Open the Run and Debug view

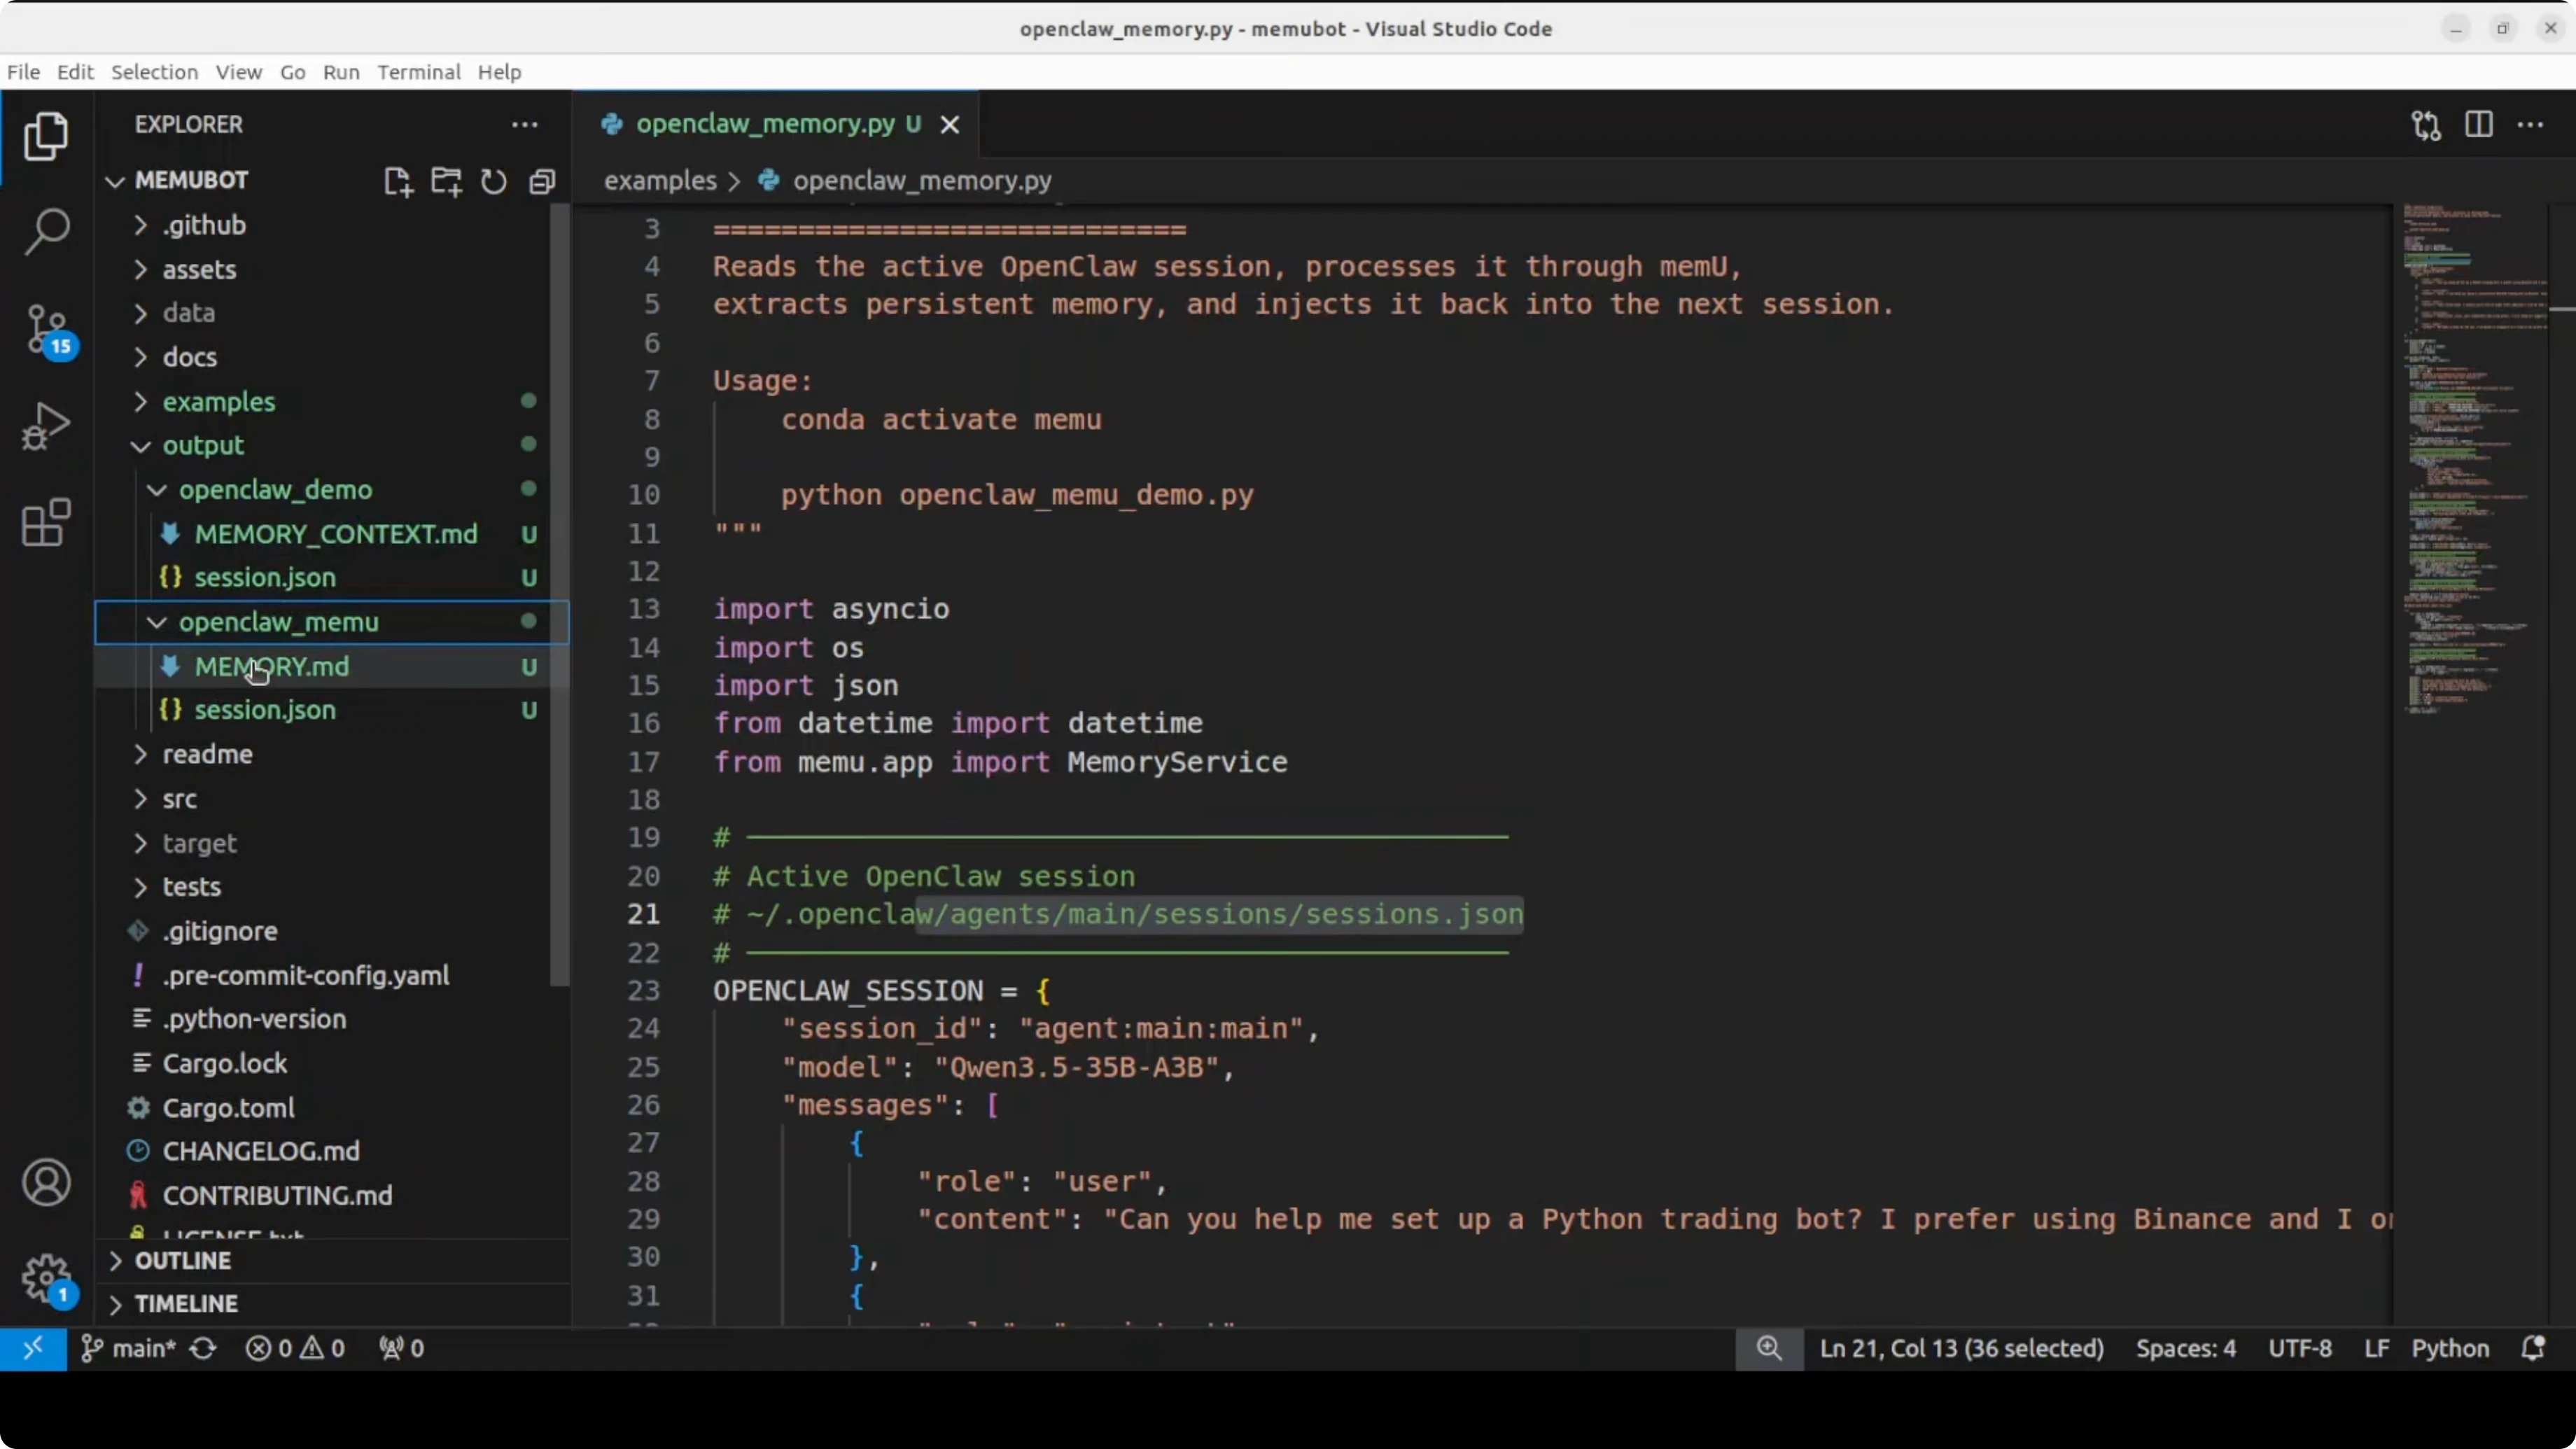click(x=46, y=426)
